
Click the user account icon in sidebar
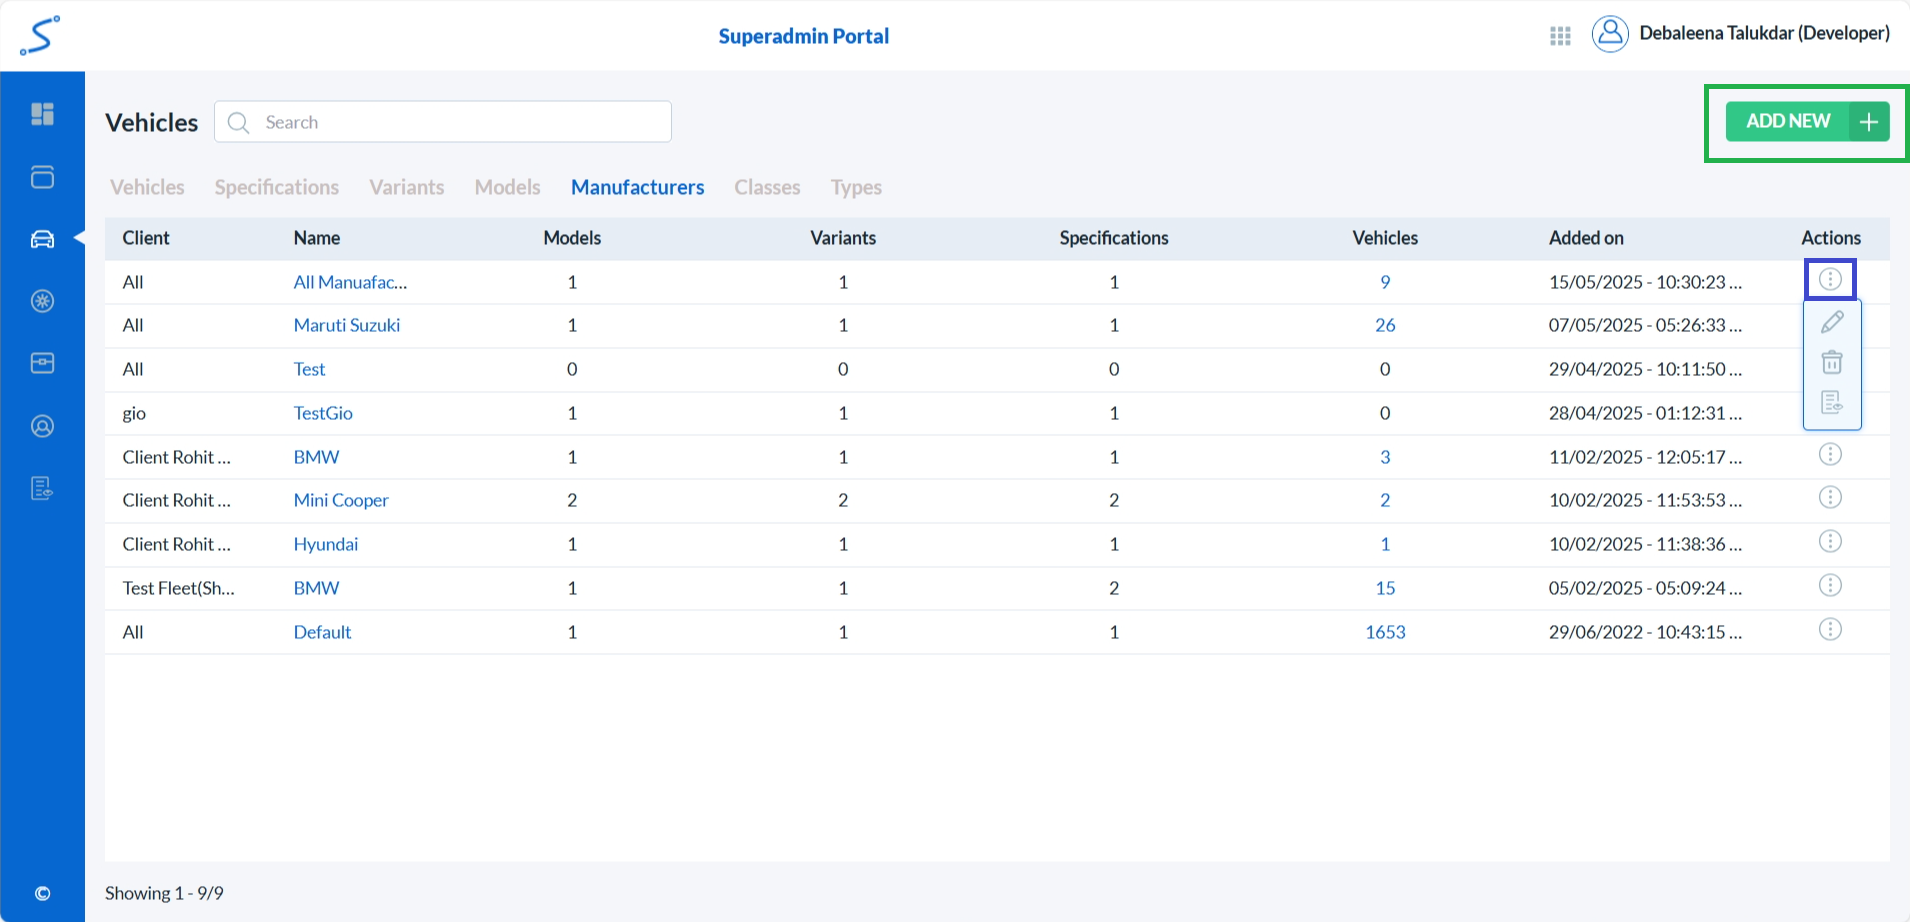pos(42,426)
